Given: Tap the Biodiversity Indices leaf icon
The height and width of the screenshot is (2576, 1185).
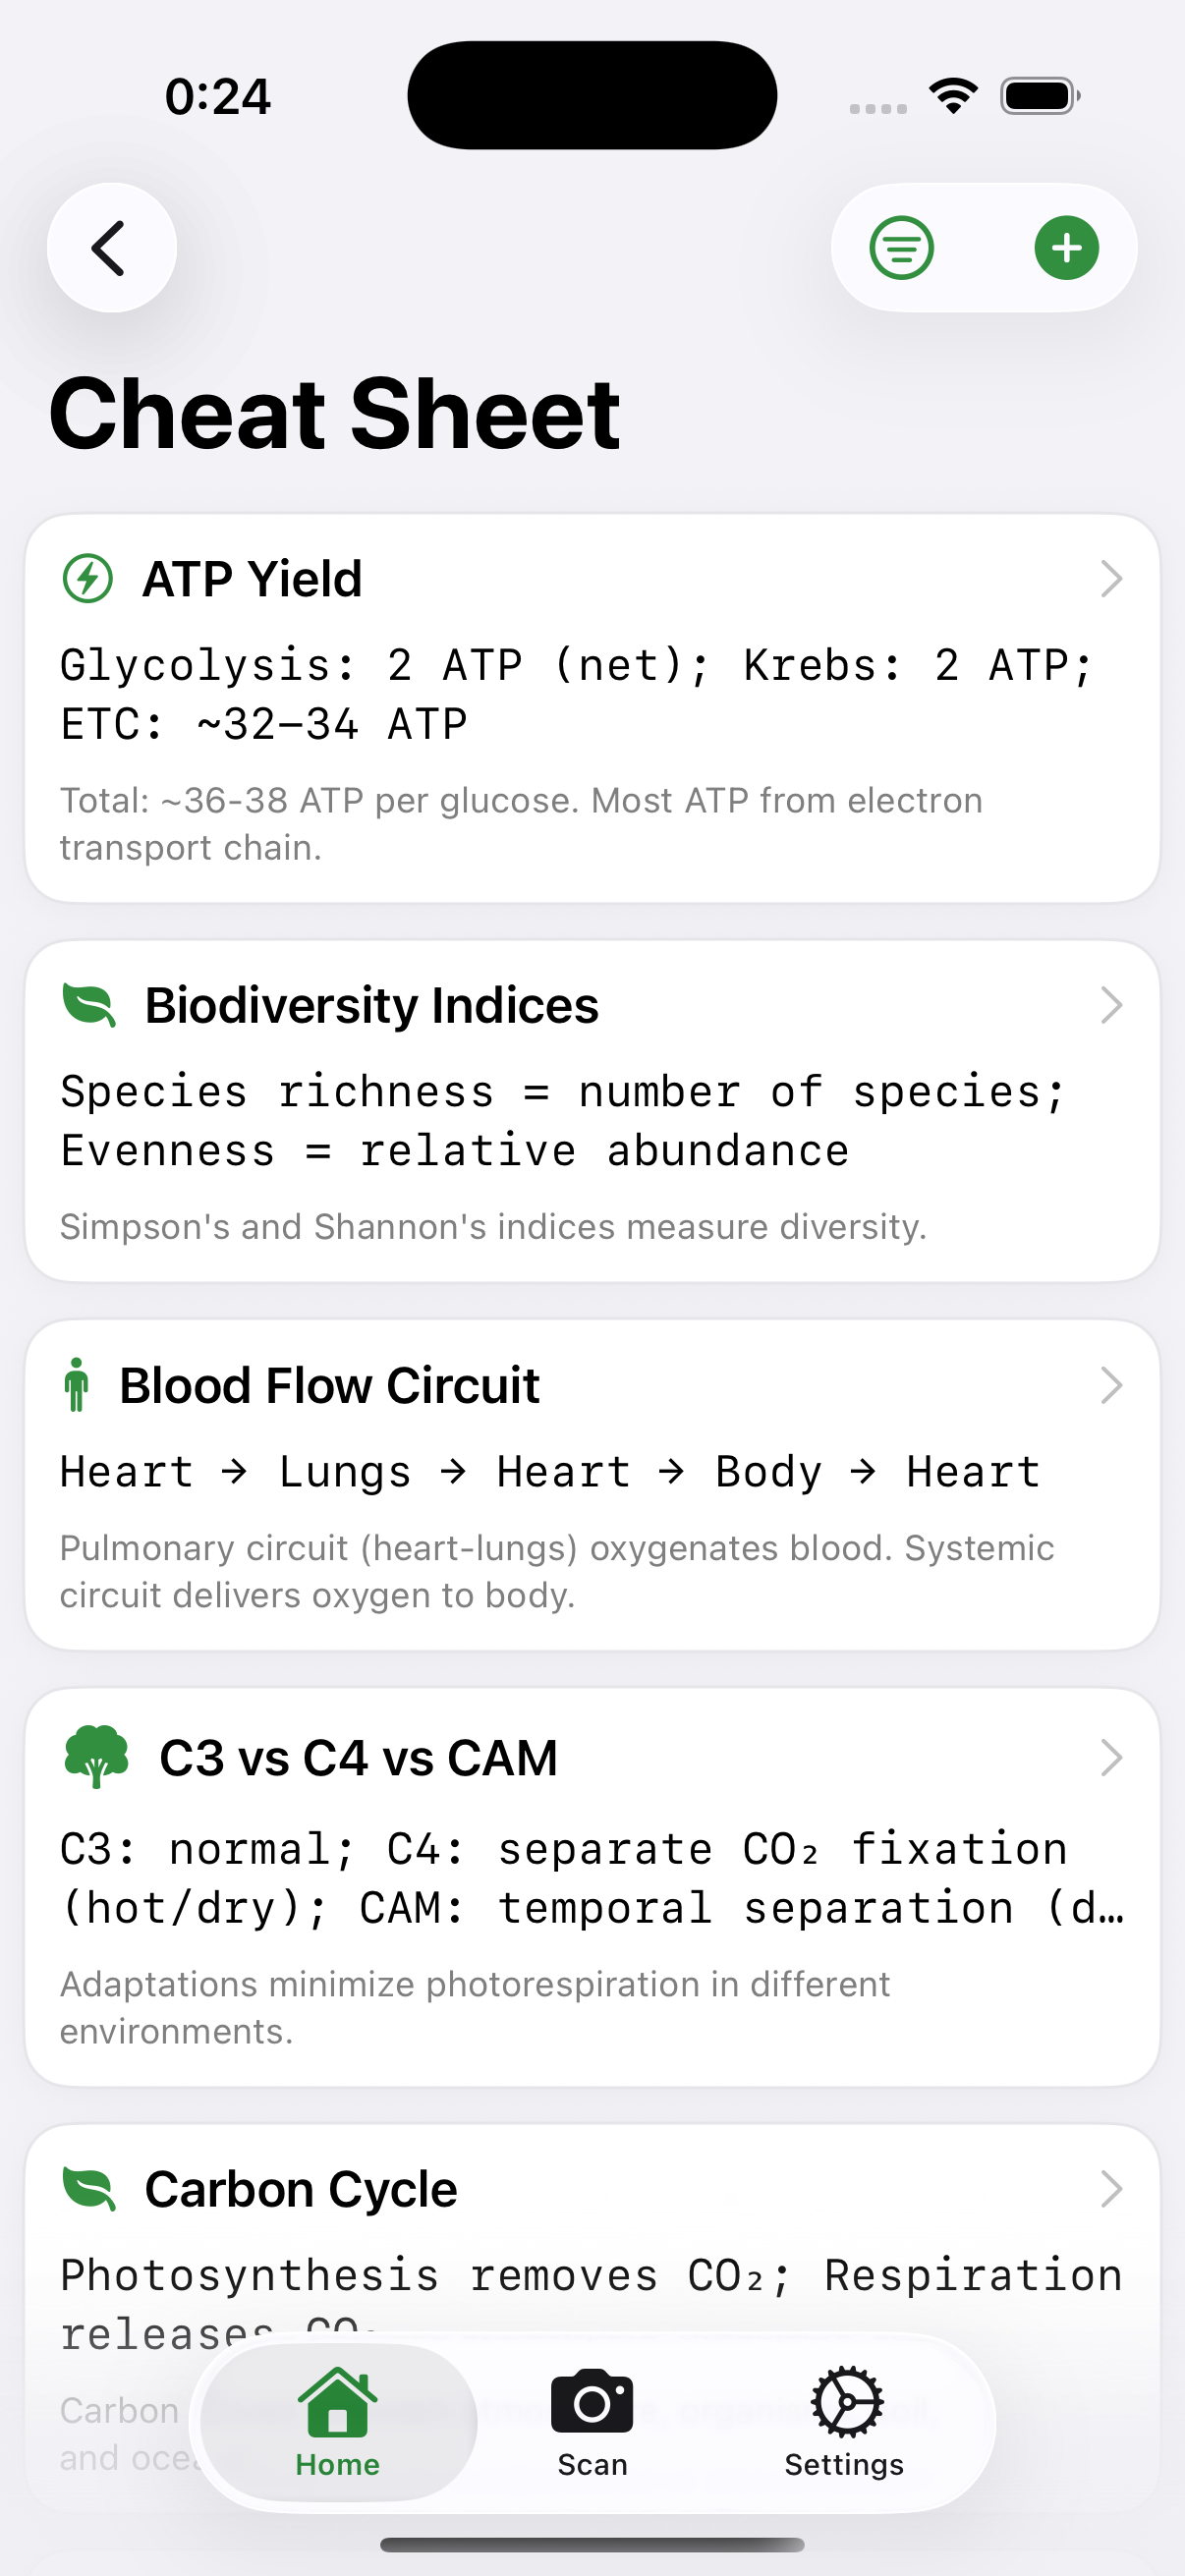Looking at the screenshot, I should [x=90, y=1005].
